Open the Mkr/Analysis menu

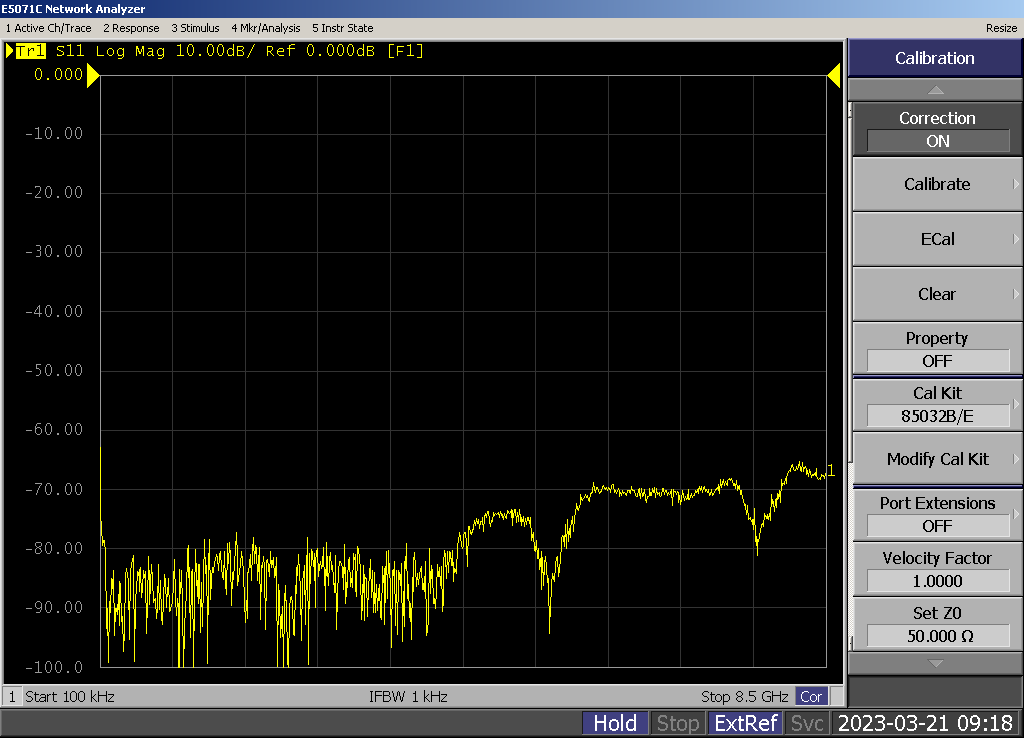(265, 28)
